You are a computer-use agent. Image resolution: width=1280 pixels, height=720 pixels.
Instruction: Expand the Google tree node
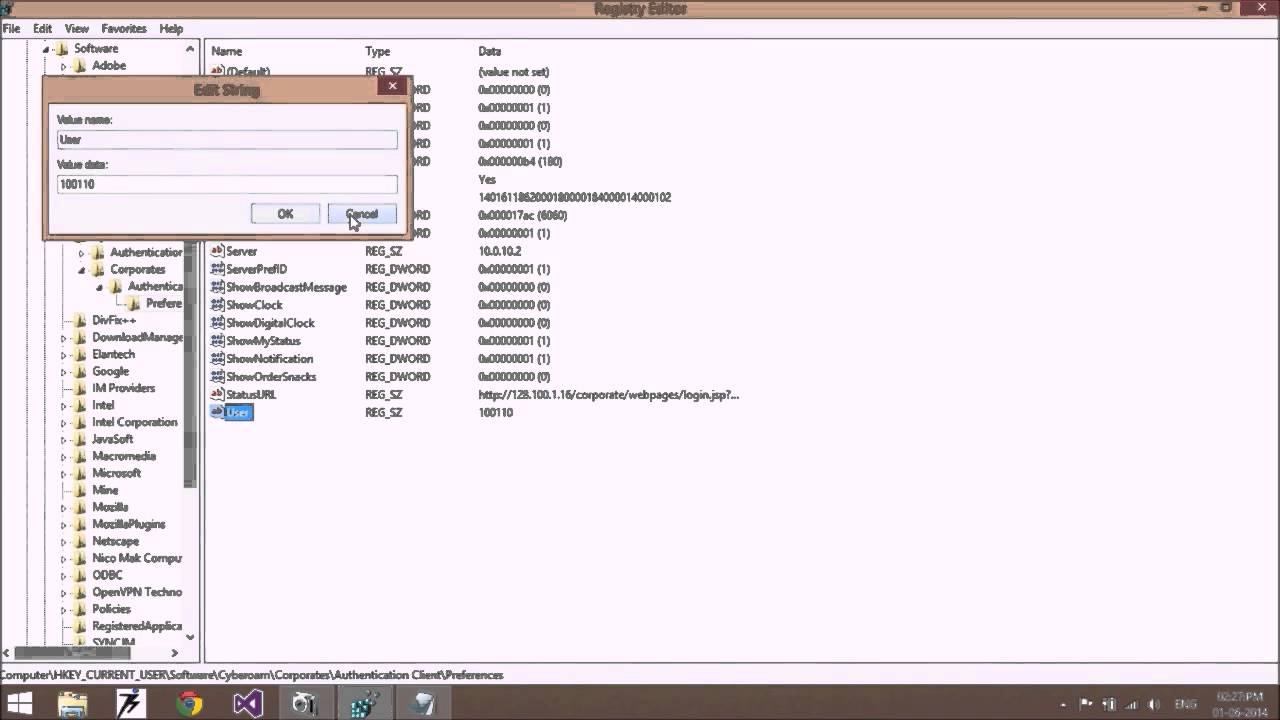click(x=63, y=372)
